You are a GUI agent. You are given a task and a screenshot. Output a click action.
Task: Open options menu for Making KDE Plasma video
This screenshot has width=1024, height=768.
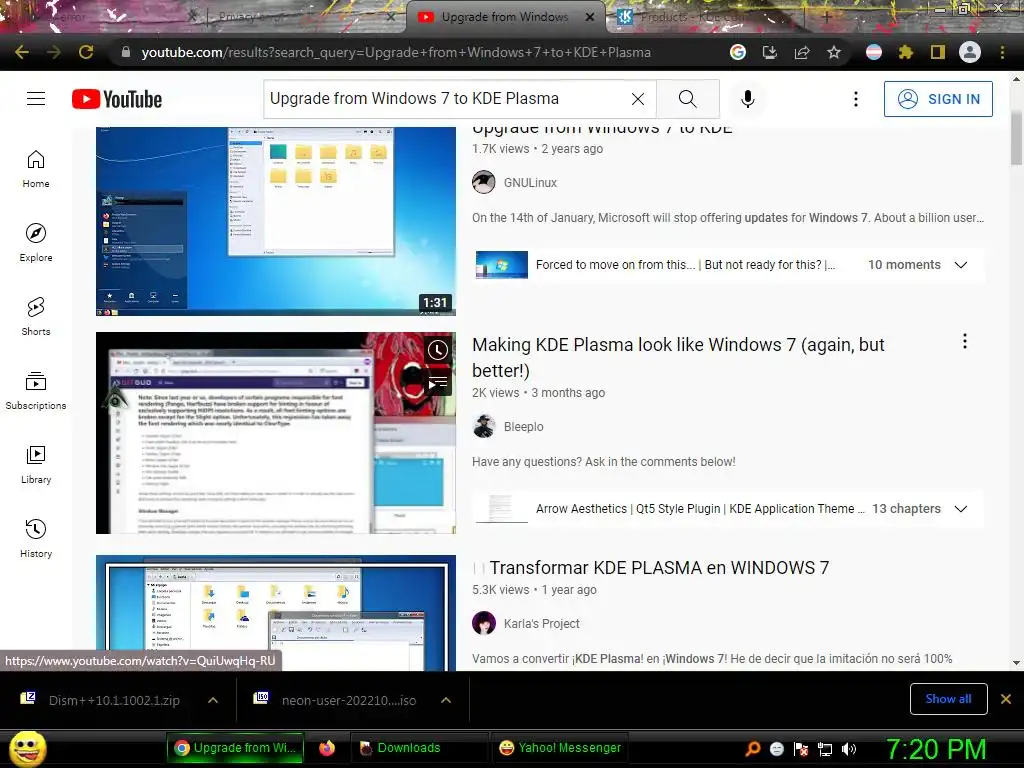[x=965, y=341]
